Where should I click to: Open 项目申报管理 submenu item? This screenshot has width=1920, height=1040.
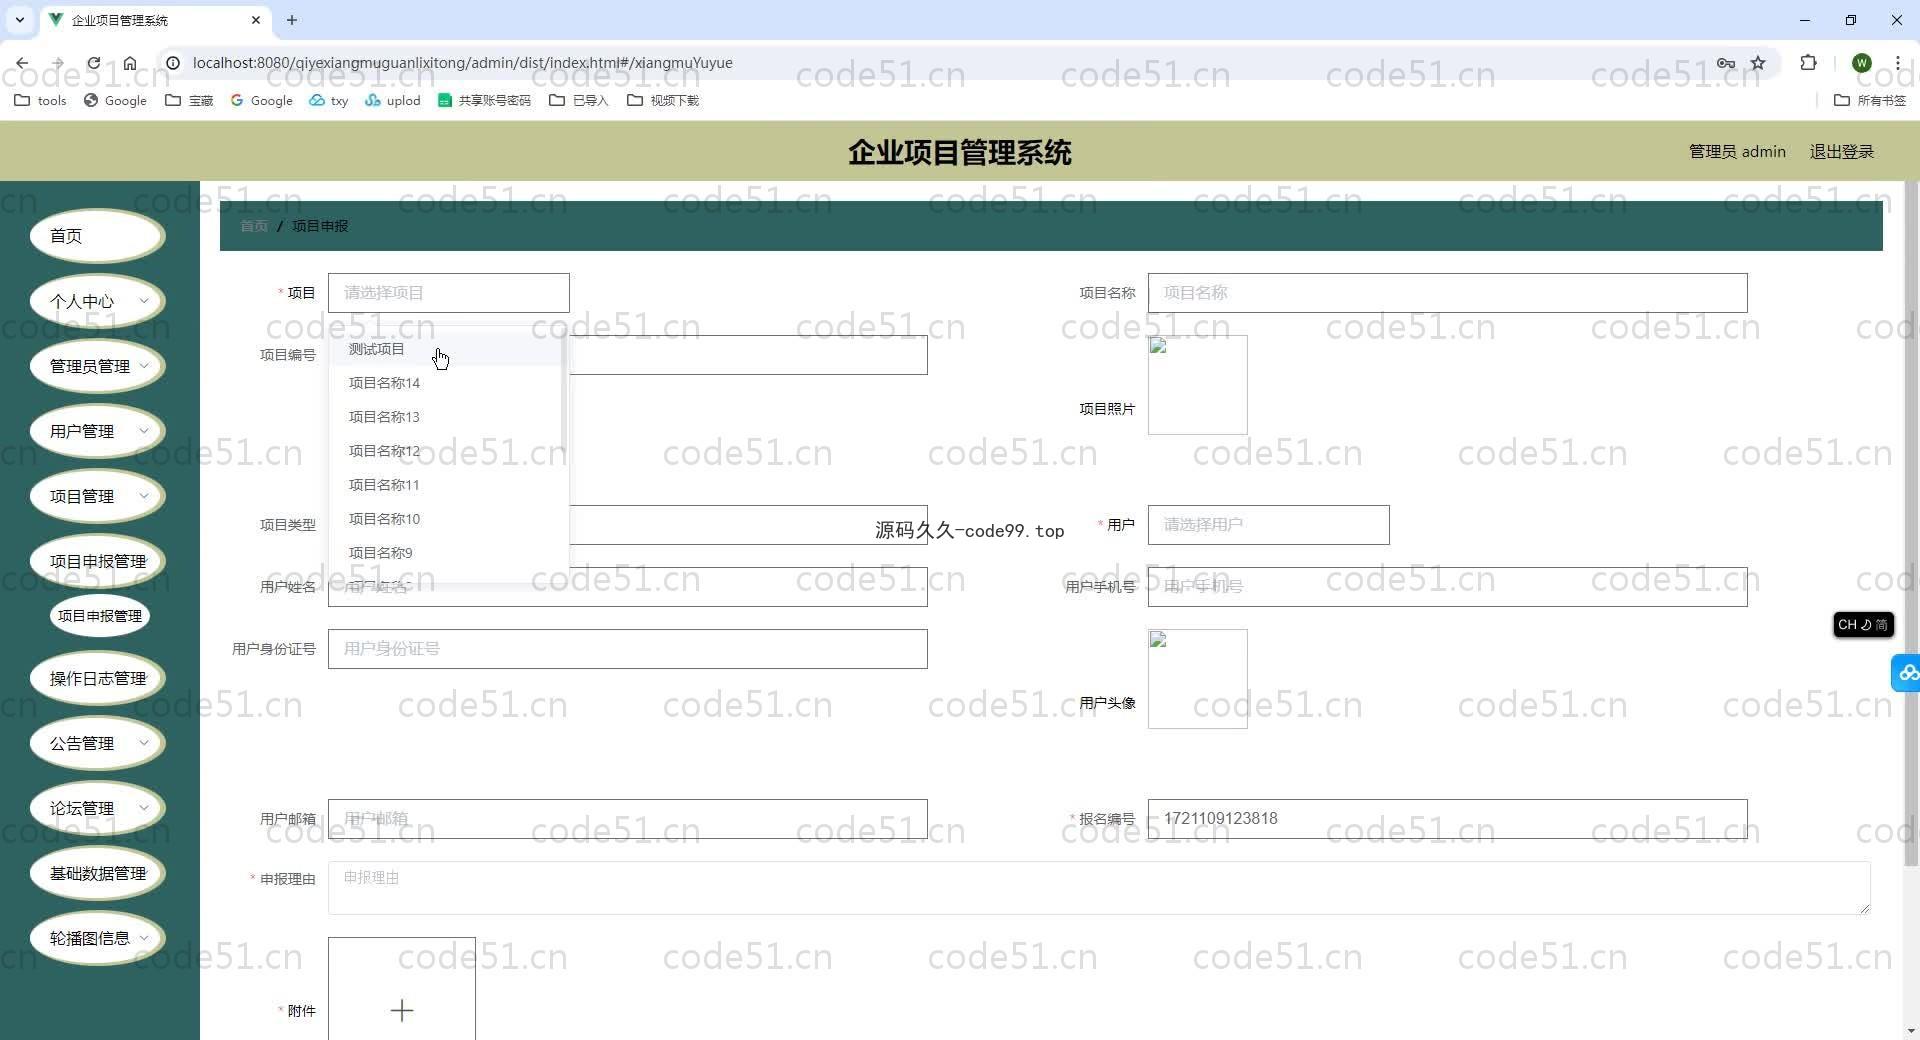[100, 616]
